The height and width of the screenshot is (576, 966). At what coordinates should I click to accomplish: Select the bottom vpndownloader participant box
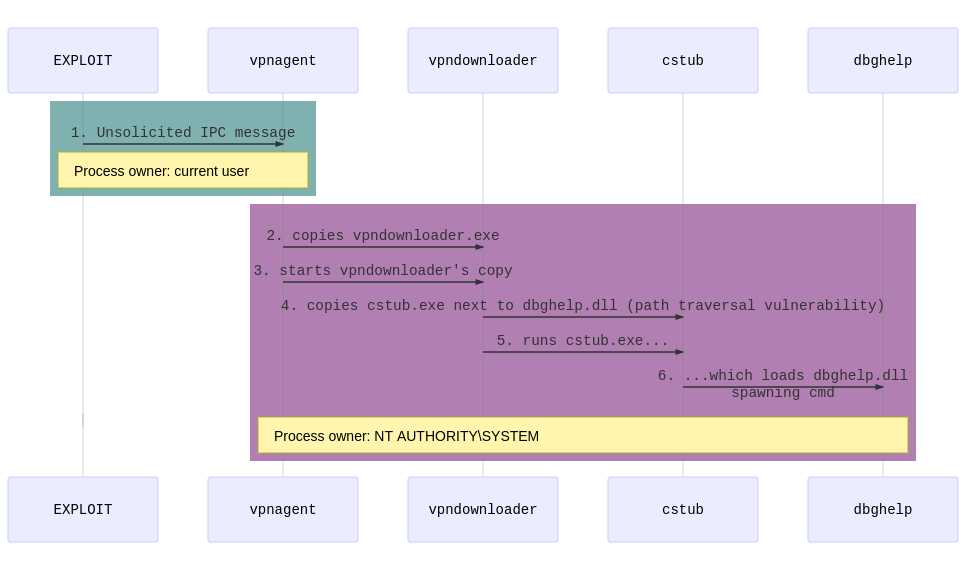click(x=483, y=510)
